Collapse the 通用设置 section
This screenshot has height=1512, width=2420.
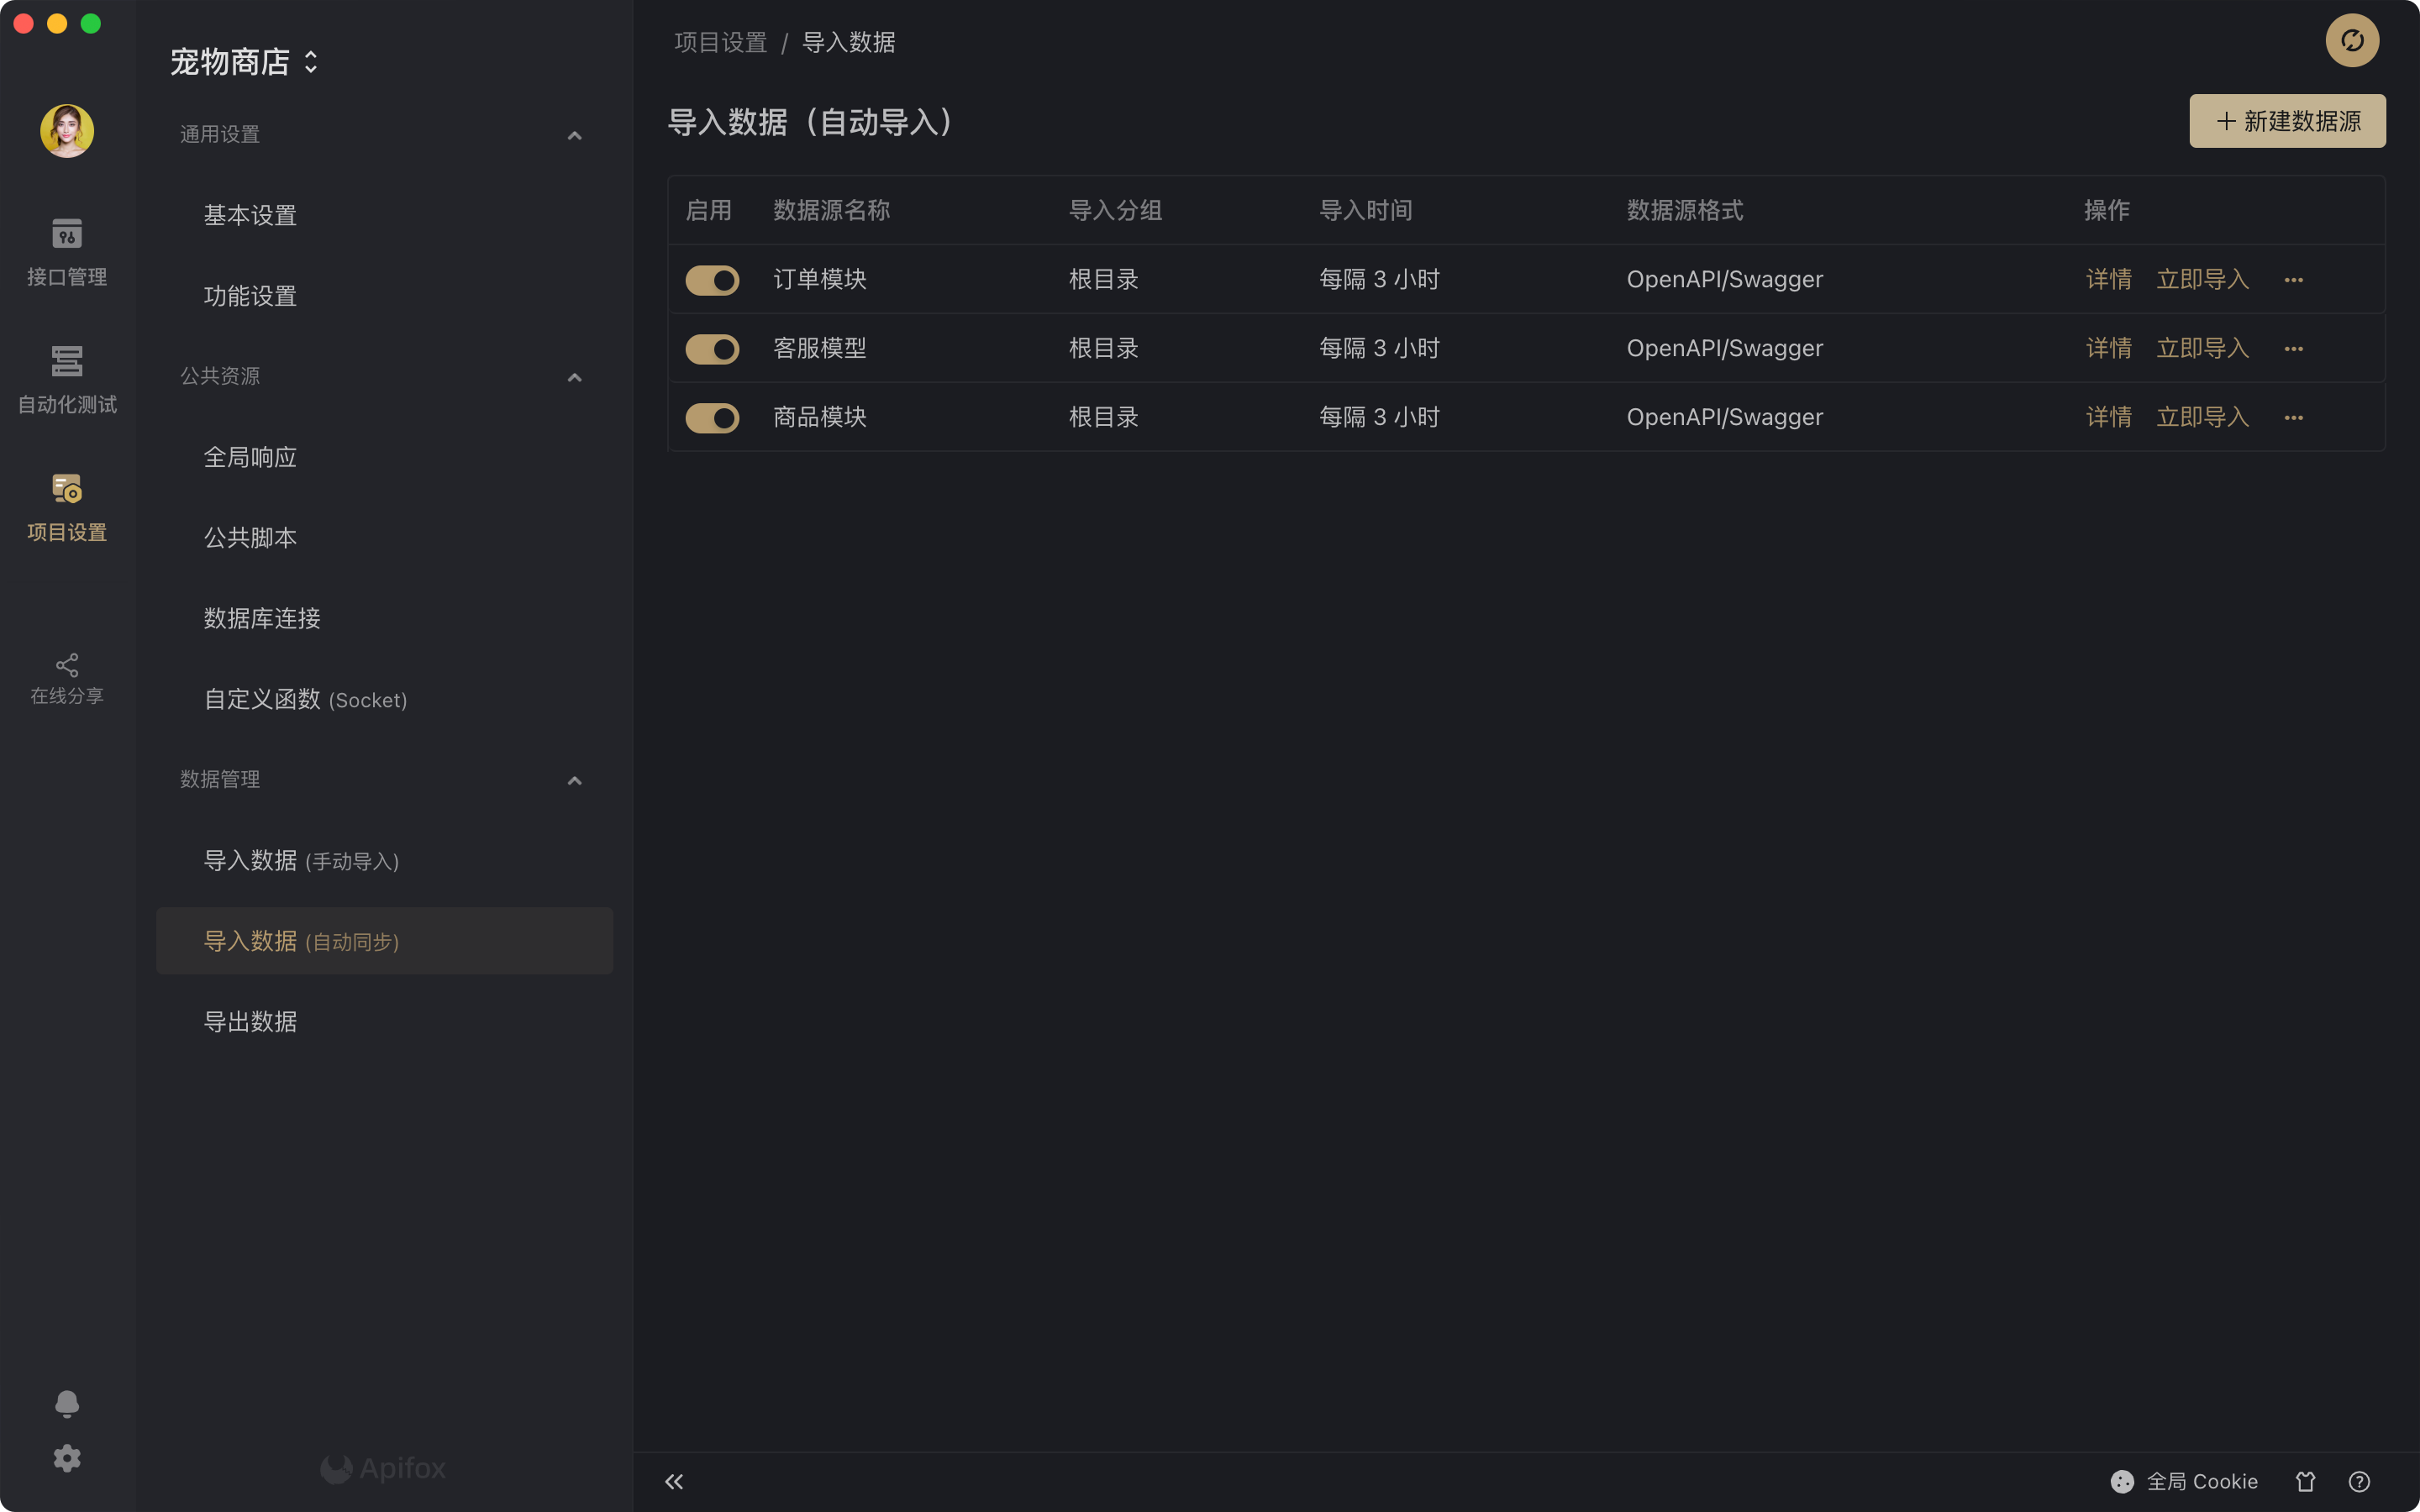click(574, 135)
